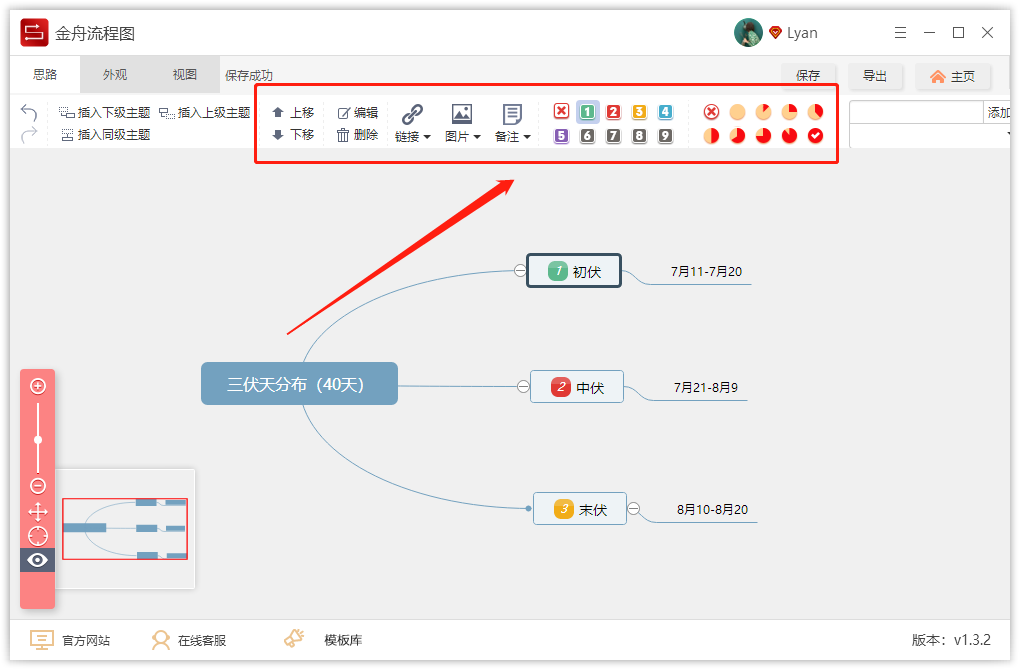Open 在线客服 online support
The height and width of the screenshot is (670, 1020).
189,640
